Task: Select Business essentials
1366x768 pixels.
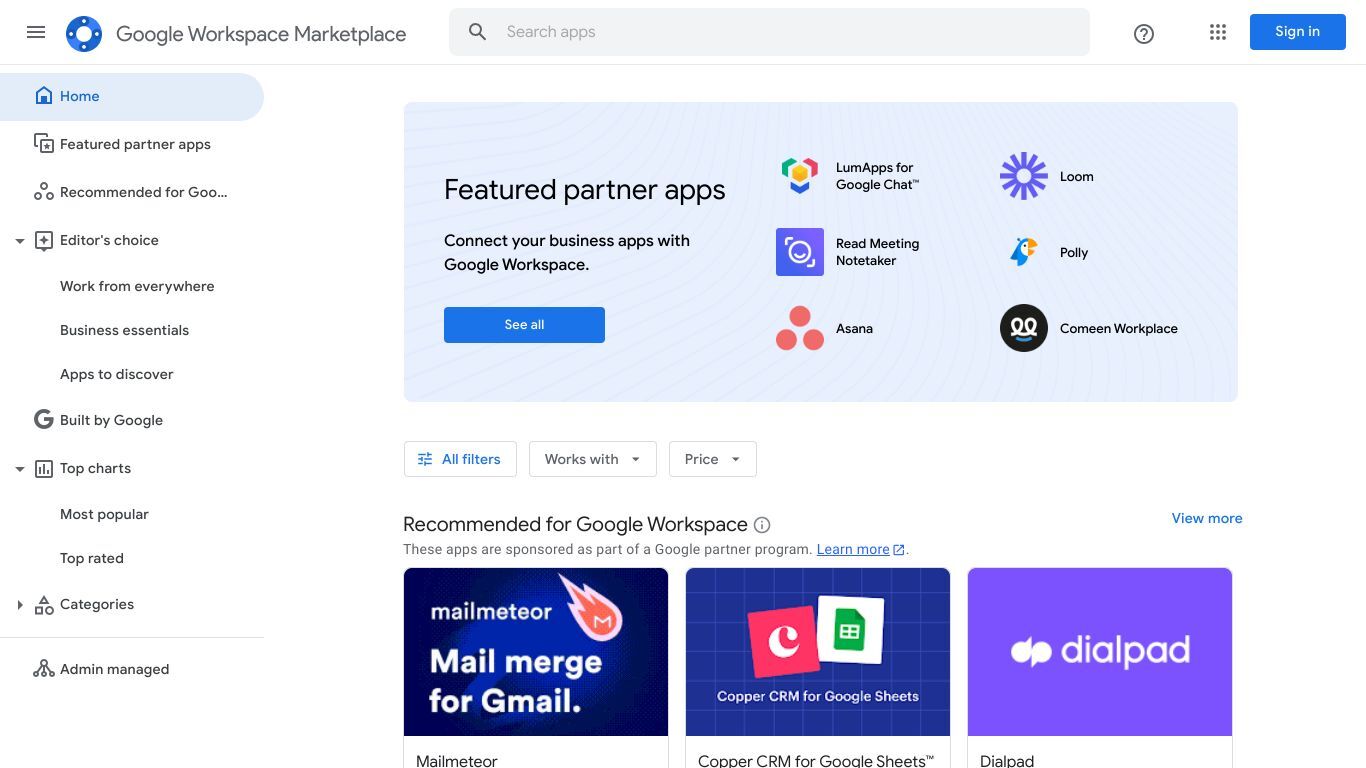Action: (124, 330)
